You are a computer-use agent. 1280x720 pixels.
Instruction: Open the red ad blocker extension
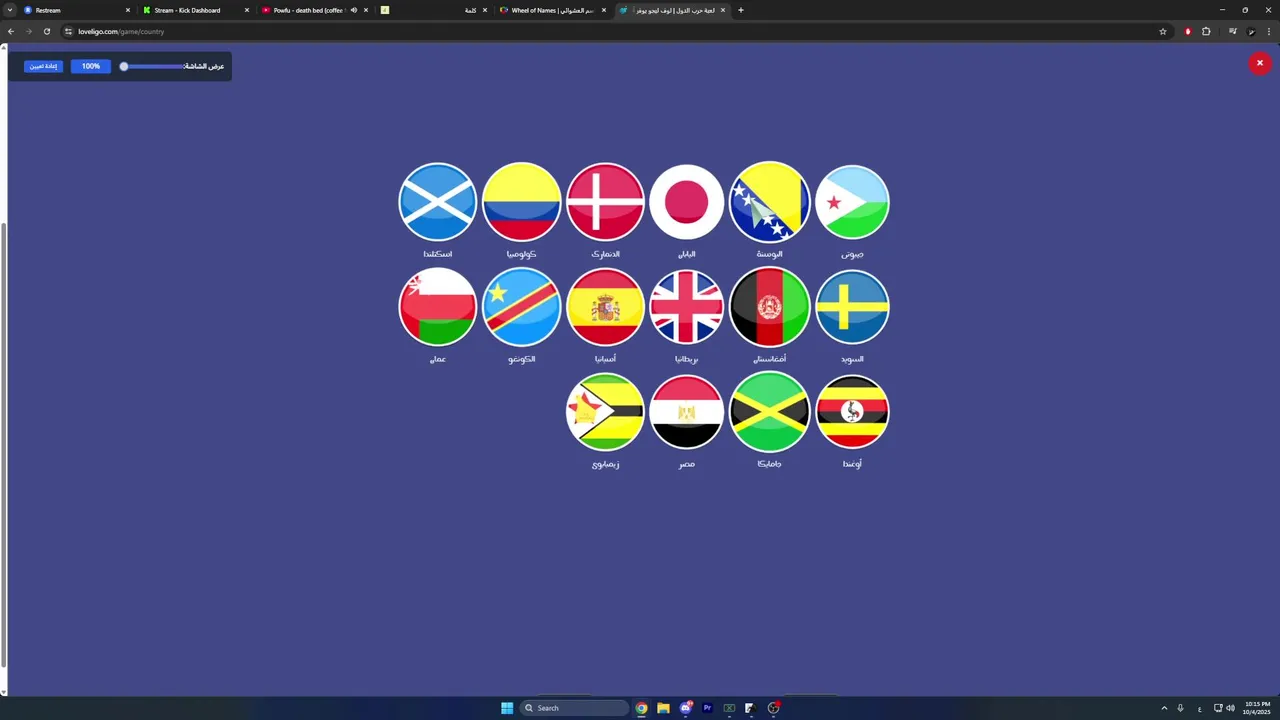[x=1188, y=31]
